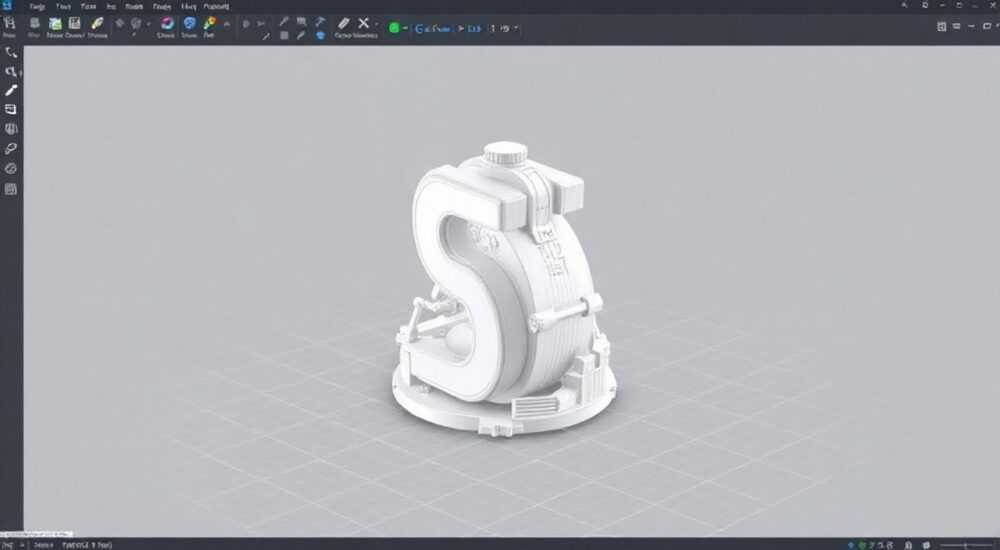Click the green square button in toolbar
This screenshot has width=1000, height=550.
394,28
